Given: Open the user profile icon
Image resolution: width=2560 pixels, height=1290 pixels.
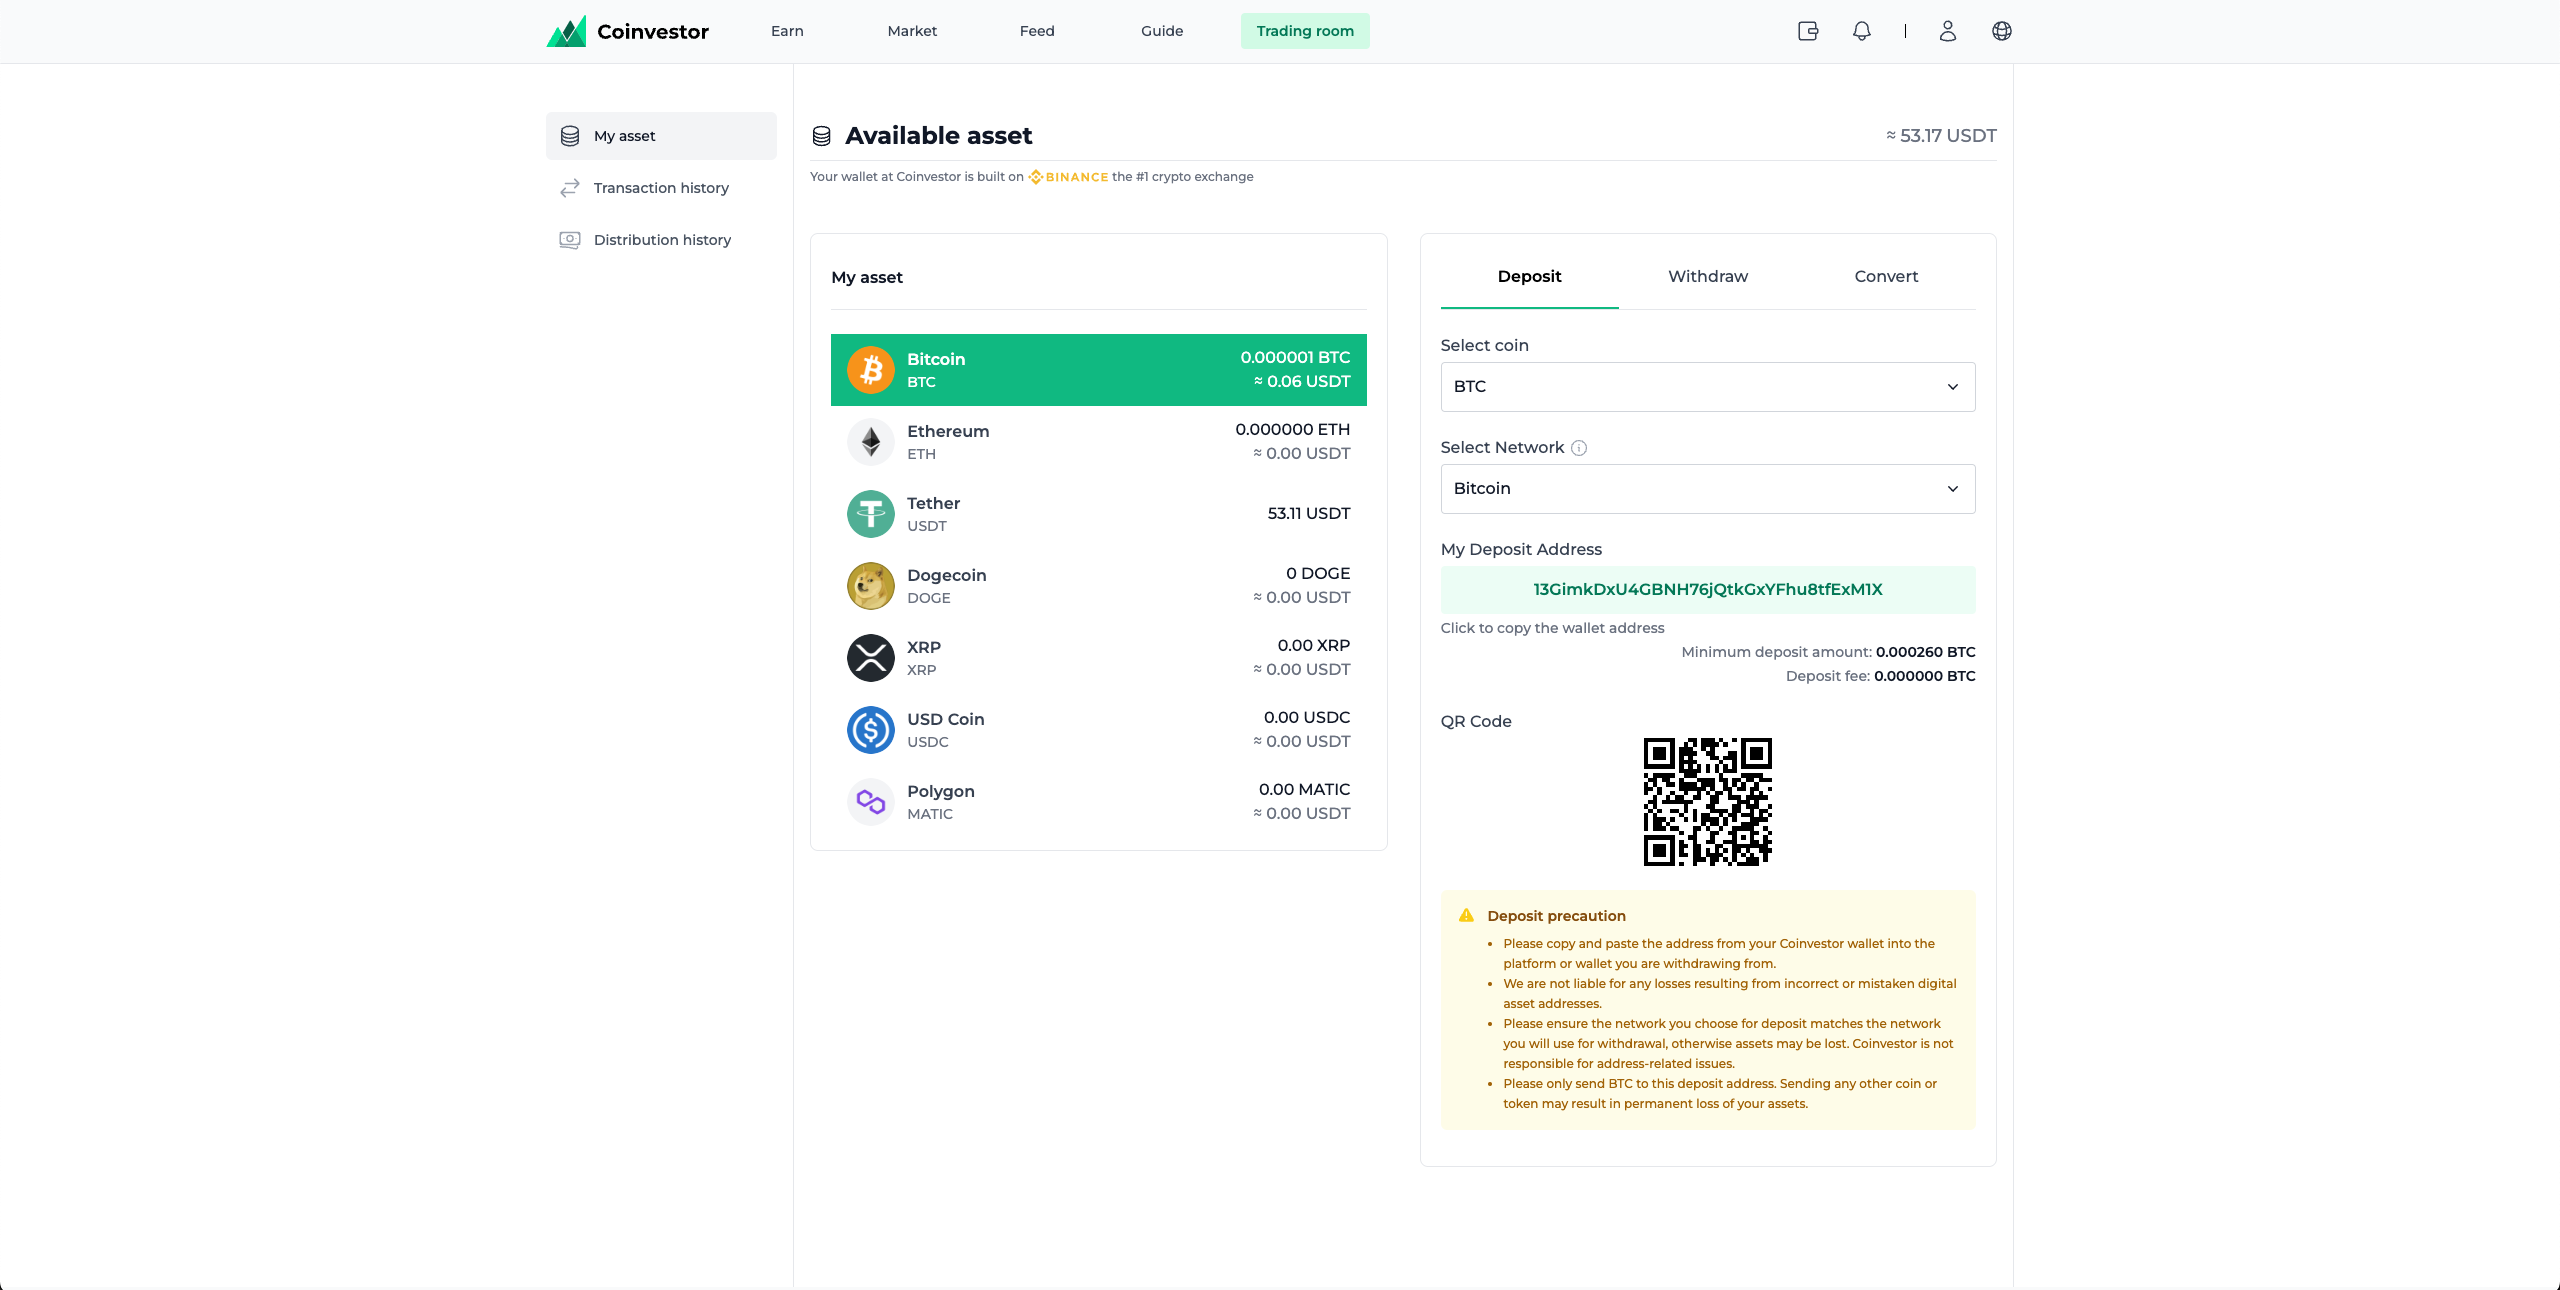Looking at the screenshot, I should [x=1947, y=31].
